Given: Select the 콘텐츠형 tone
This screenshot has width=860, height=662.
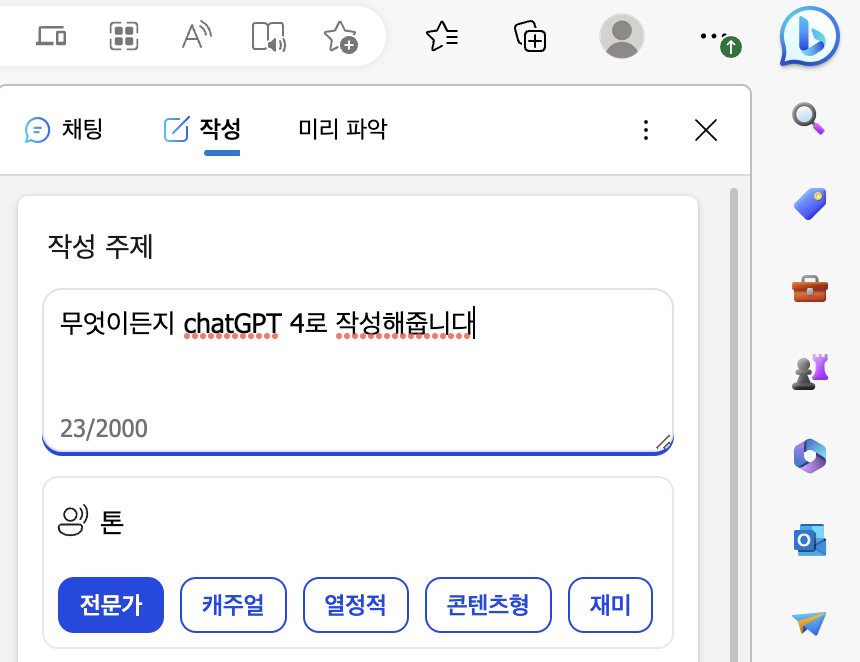Looking at the screenshot, I should (x=488, y=605).
